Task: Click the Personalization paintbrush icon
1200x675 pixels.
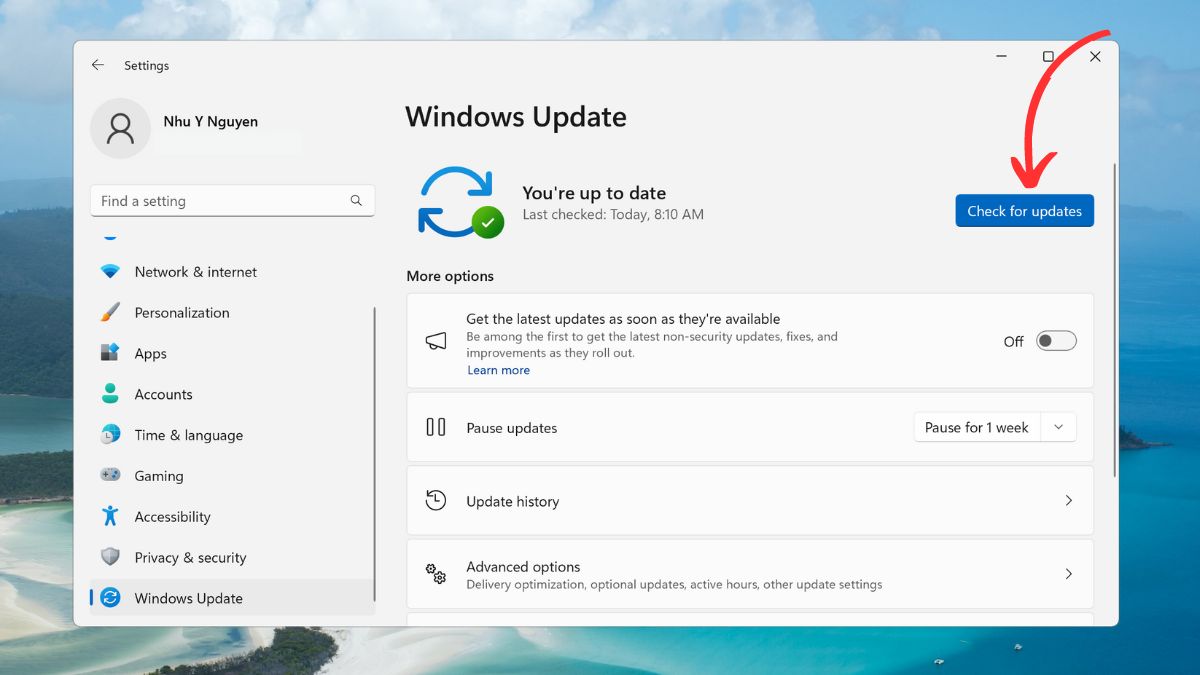Action: [110, 312]
